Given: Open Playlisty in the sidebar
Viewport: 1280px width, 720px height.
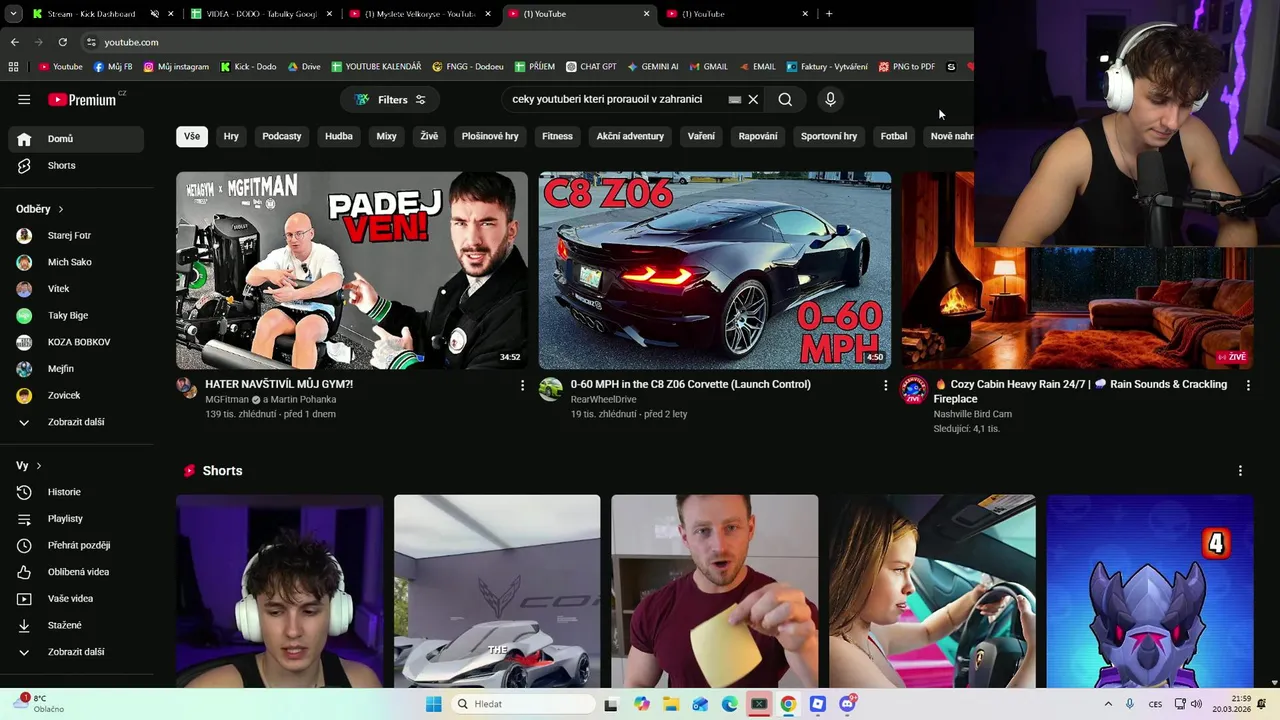Looking at the screenshot, I should pos(76,518).
